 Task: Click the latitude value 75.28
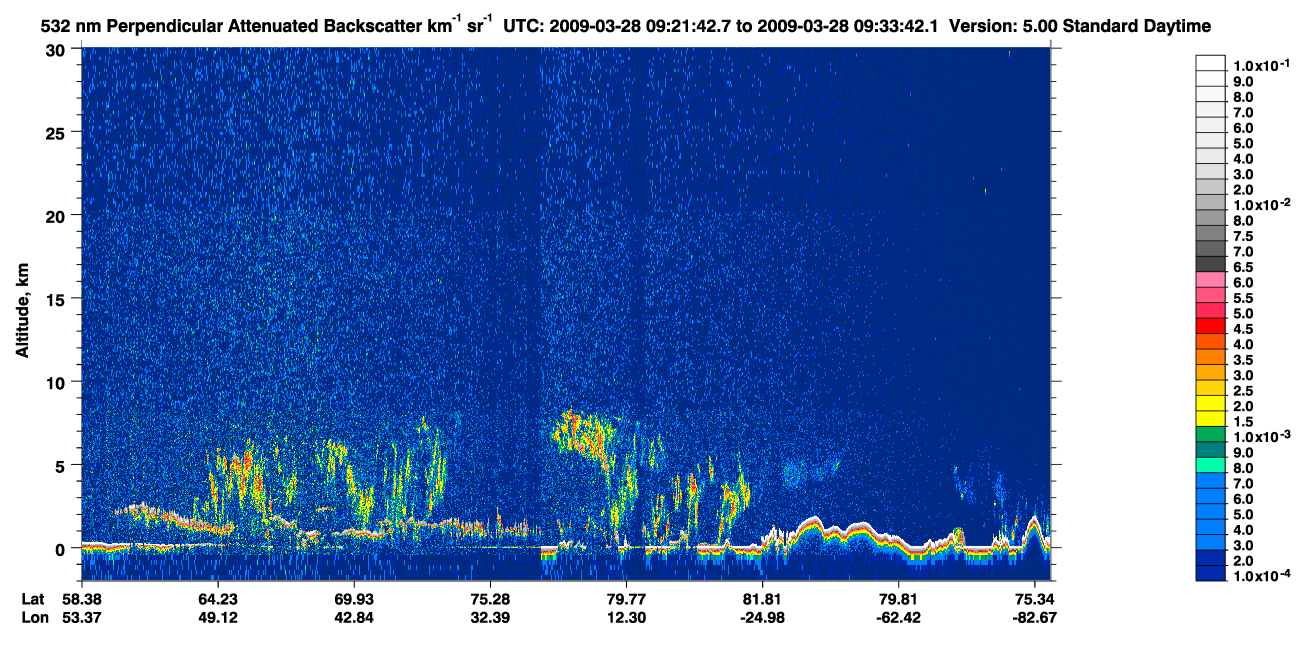tap(489, 599)
